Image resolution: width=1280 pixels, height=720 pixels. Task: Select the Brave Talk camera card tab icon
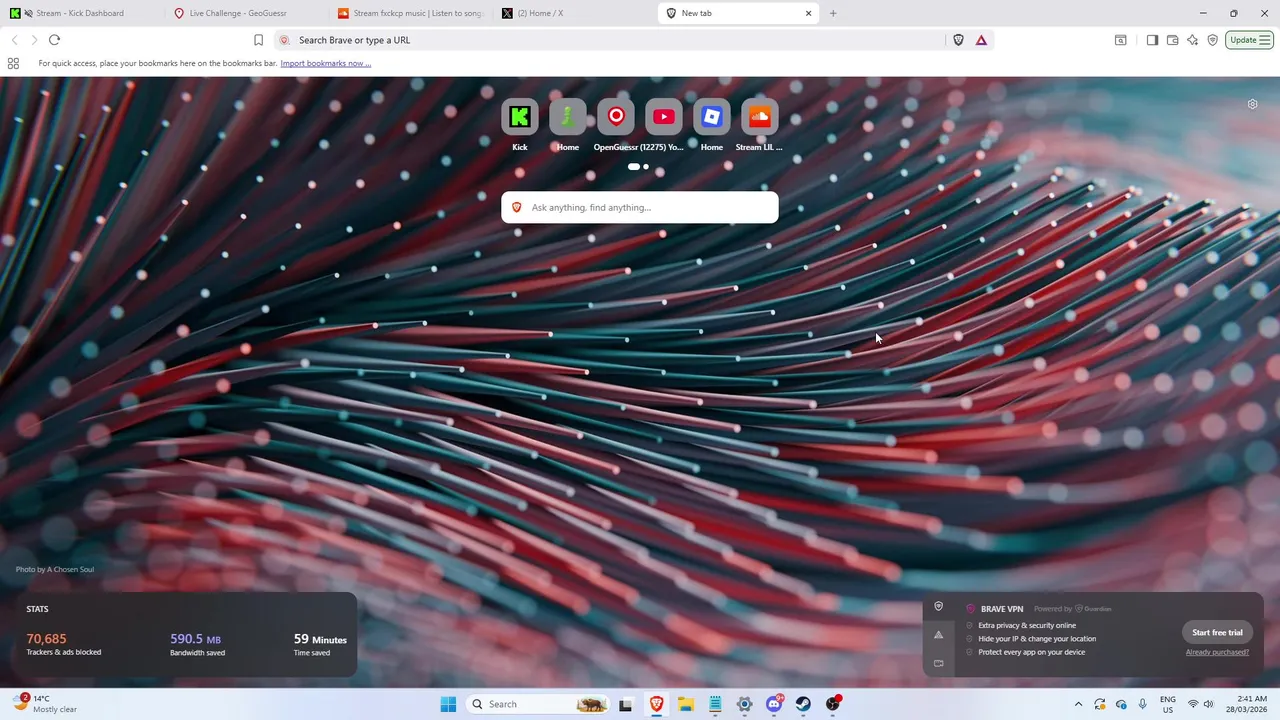[938, 663]
